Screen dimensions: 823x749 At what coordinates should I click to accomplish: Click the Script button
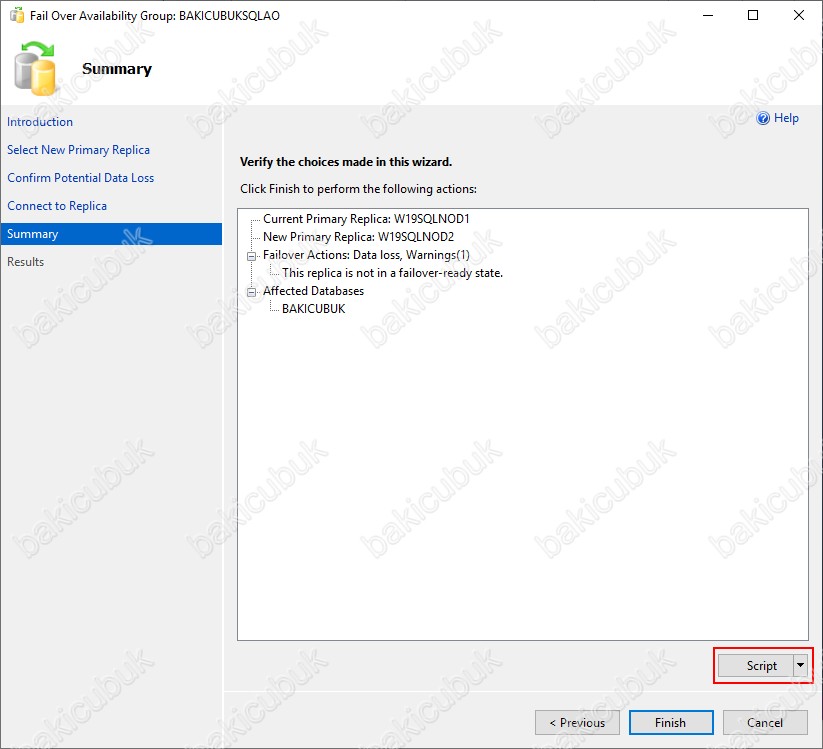[756, 666]
